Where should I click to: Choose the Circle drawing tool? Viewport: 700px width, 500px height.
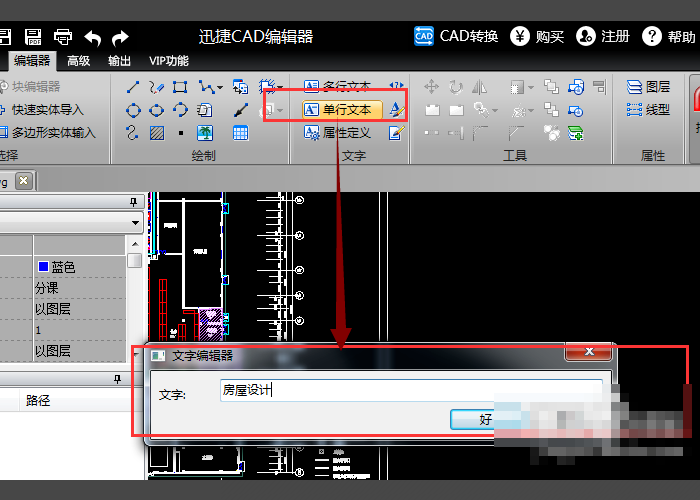(x=133, y=110)
